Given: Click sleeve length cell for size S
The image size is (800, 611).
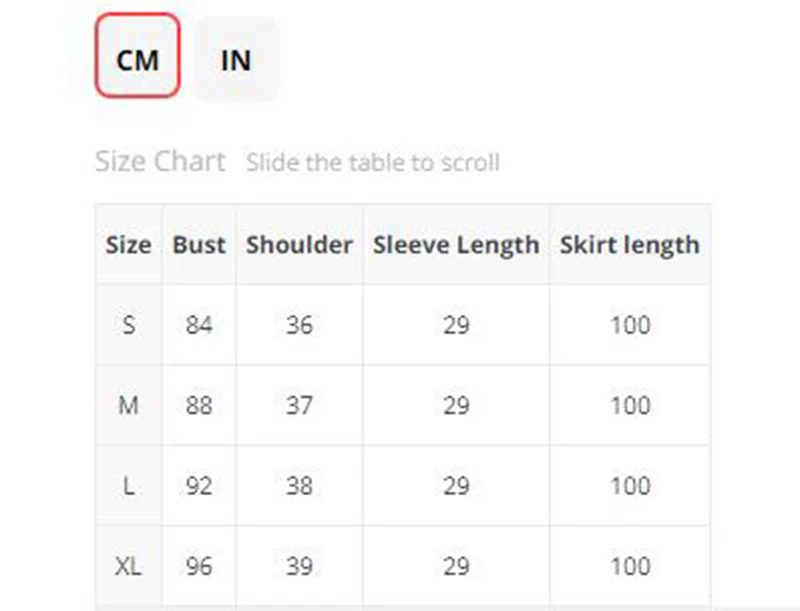Looking at the screenshot, I should point(456,325).
